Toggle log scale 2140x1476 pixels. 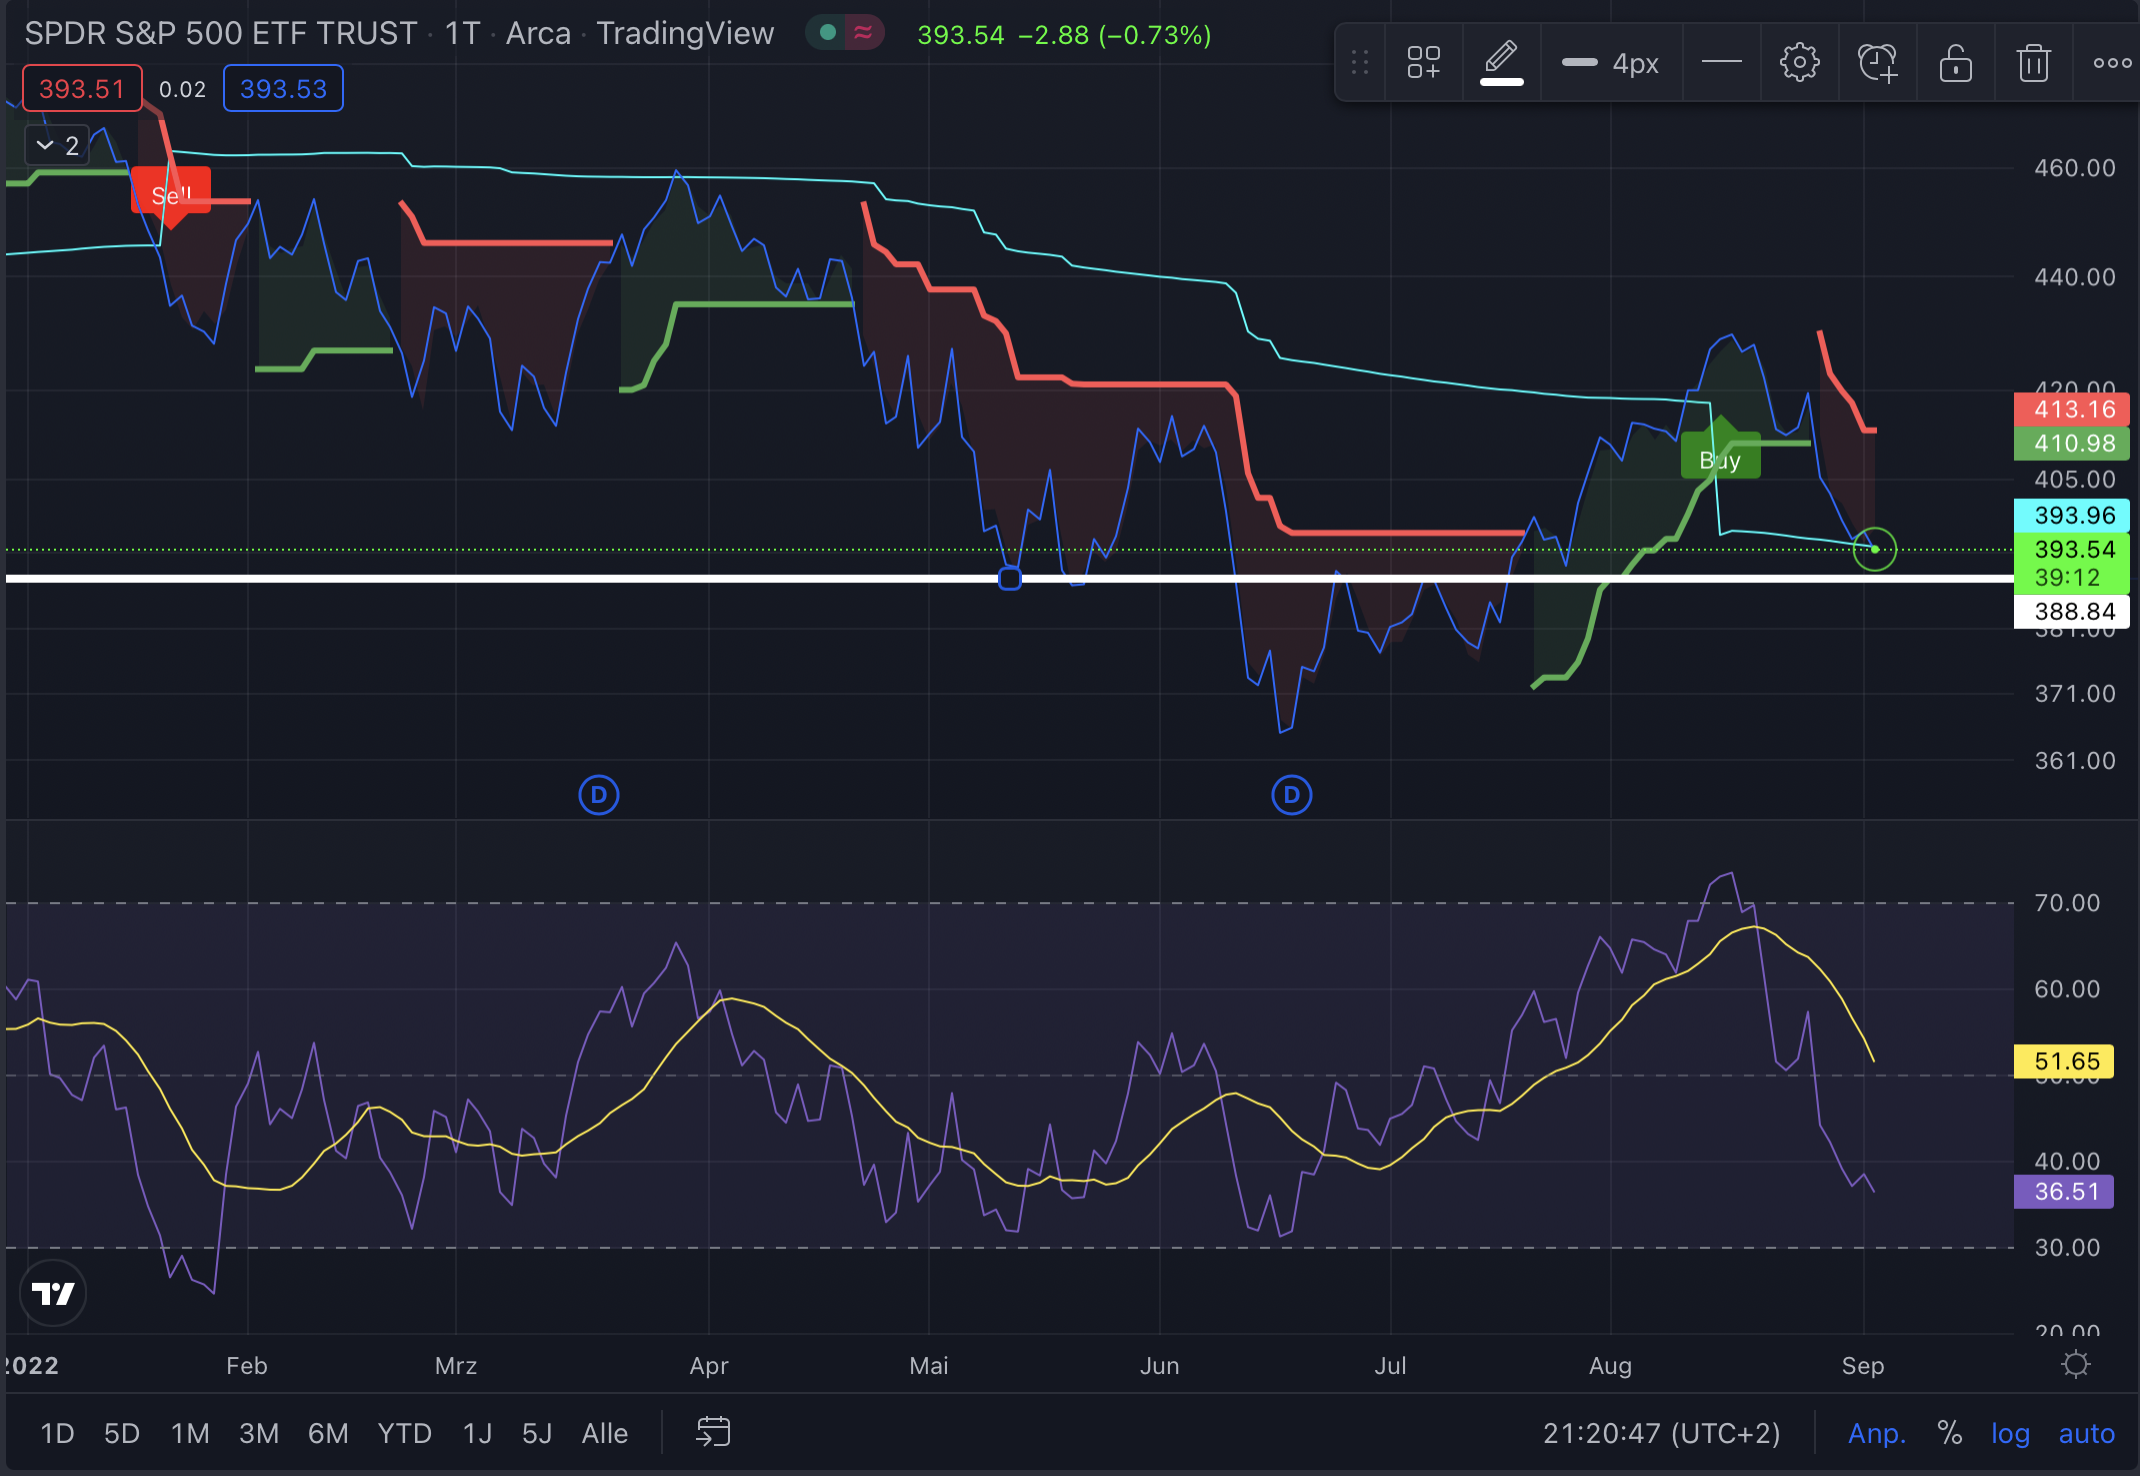(2010, 1433)
